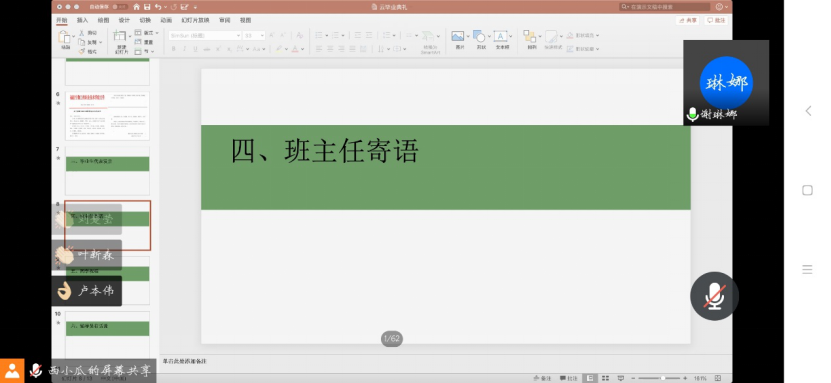Switch to slide sorter view icon
Viewport: 831px width, 383px height.
[x=605, y=378]
